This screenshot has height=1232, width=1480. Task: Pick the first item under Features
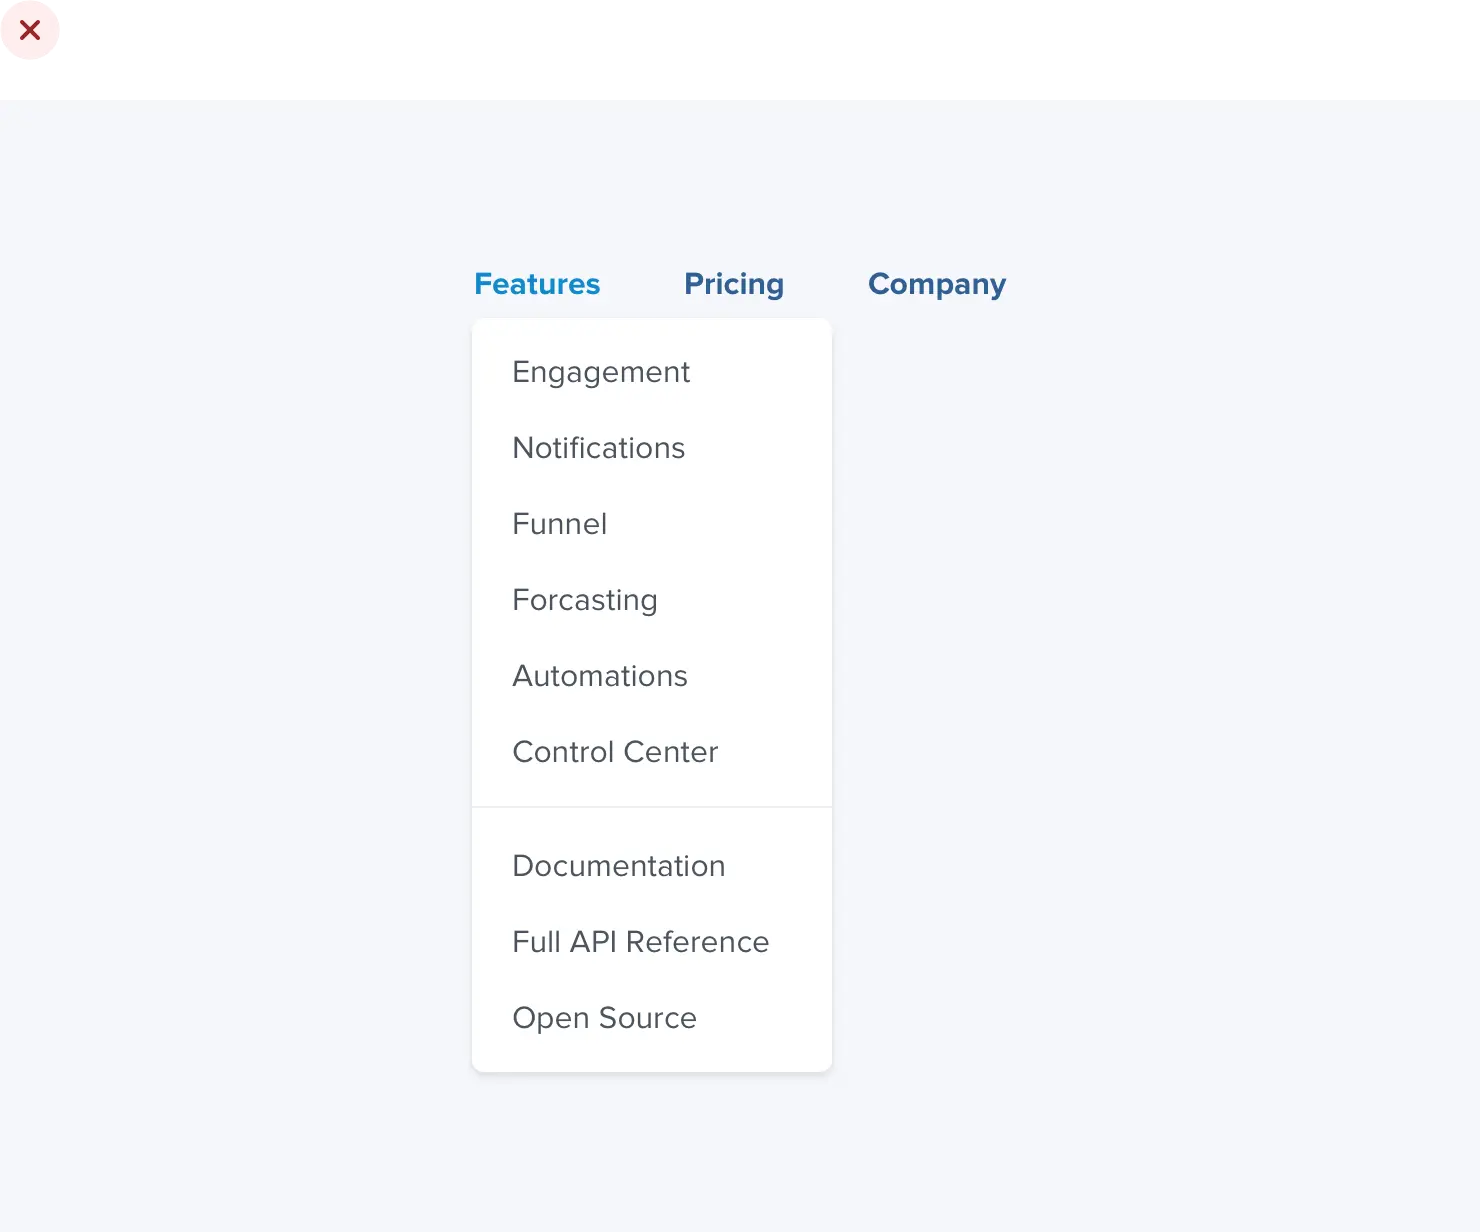[601, 372]
